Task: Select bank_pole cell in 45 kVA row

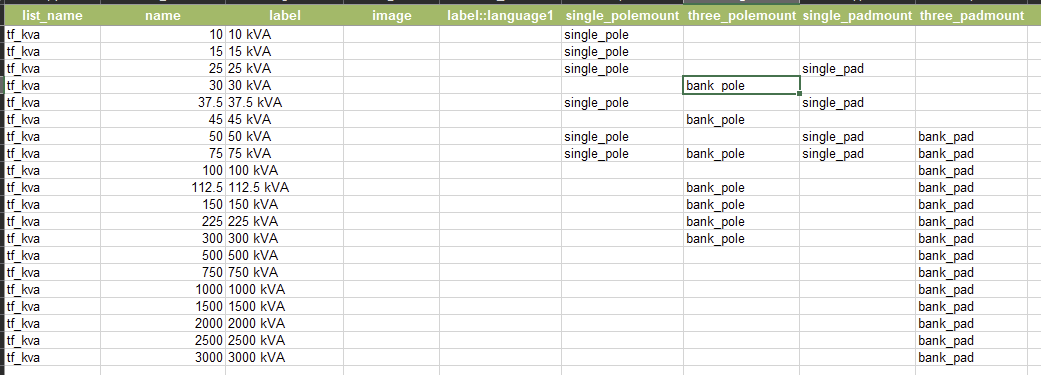Action: coord(742,119)
